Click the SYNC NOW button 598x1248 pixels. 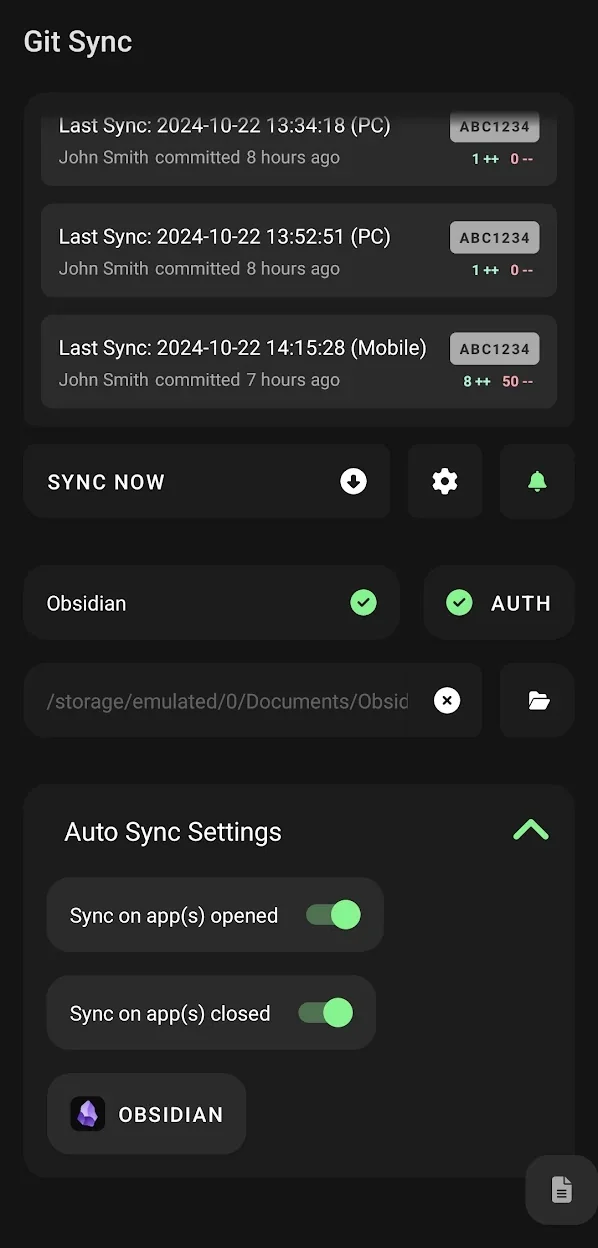click(x=206, y=481)
